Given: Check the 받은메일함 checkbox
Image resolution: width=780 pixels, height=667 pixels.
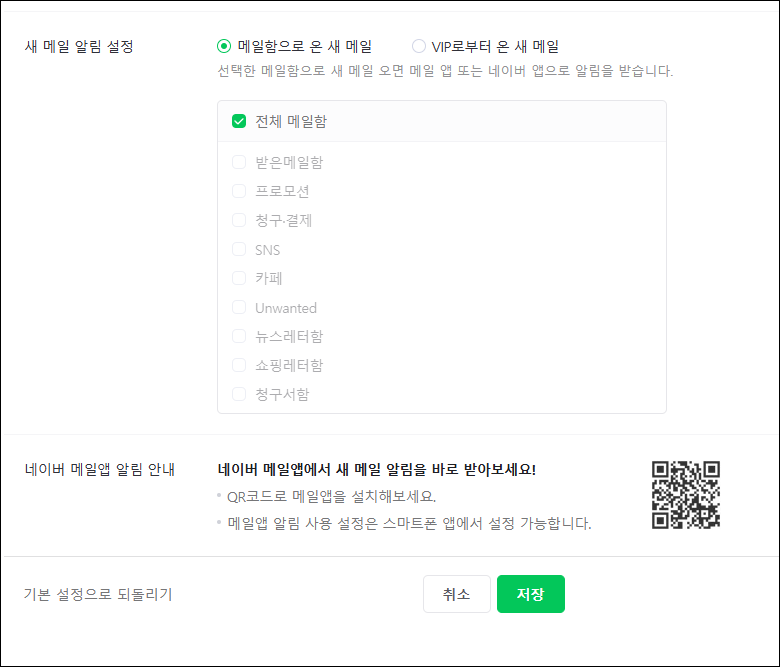Looking at the screenshot, I should pos(239,162).
